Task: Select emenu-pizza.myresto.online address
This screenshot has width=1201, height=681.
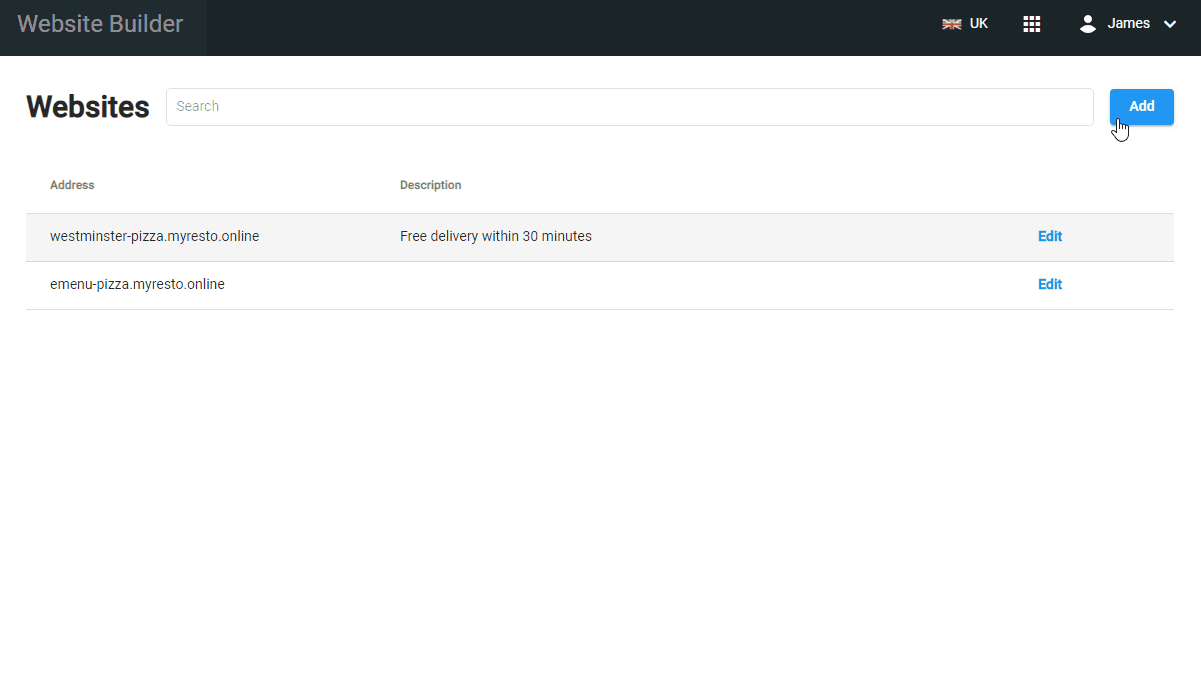Action: pos(137,285)
